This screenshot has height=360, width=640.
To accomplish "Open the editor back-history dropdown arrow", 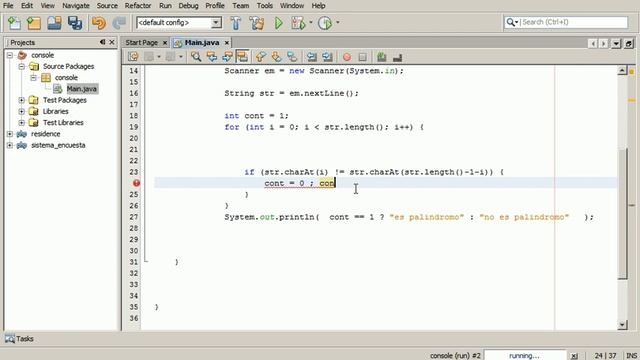I will tap(159, 57).
